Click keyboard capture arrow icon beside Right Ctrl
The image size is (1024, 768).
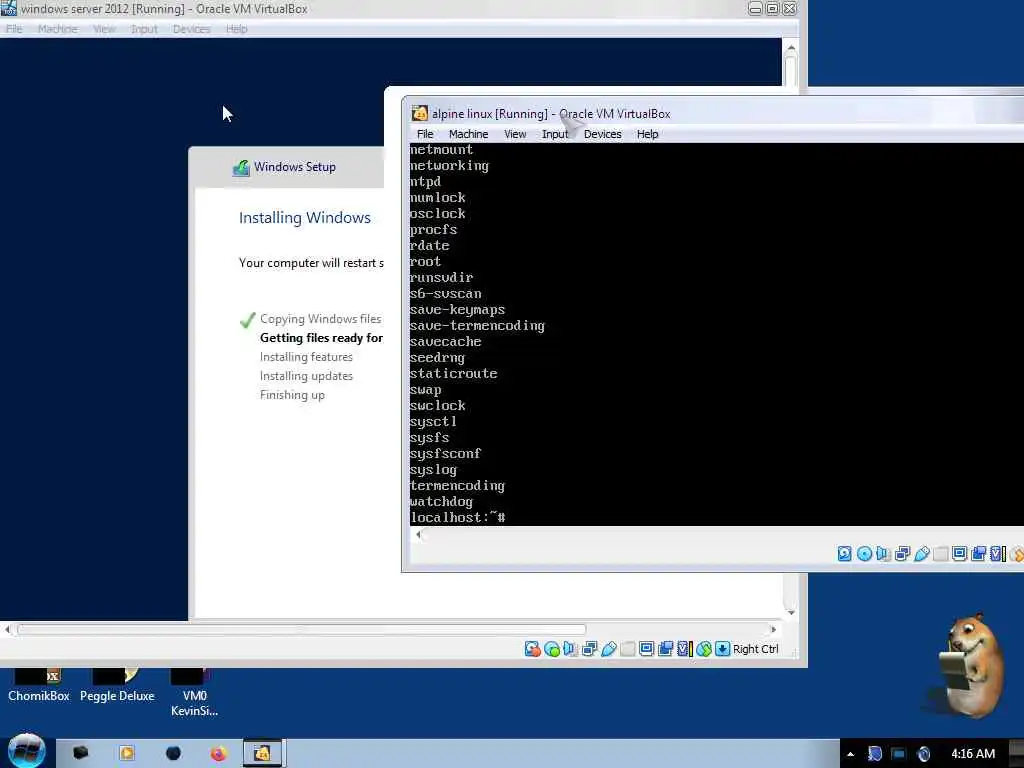coord(722,649)
